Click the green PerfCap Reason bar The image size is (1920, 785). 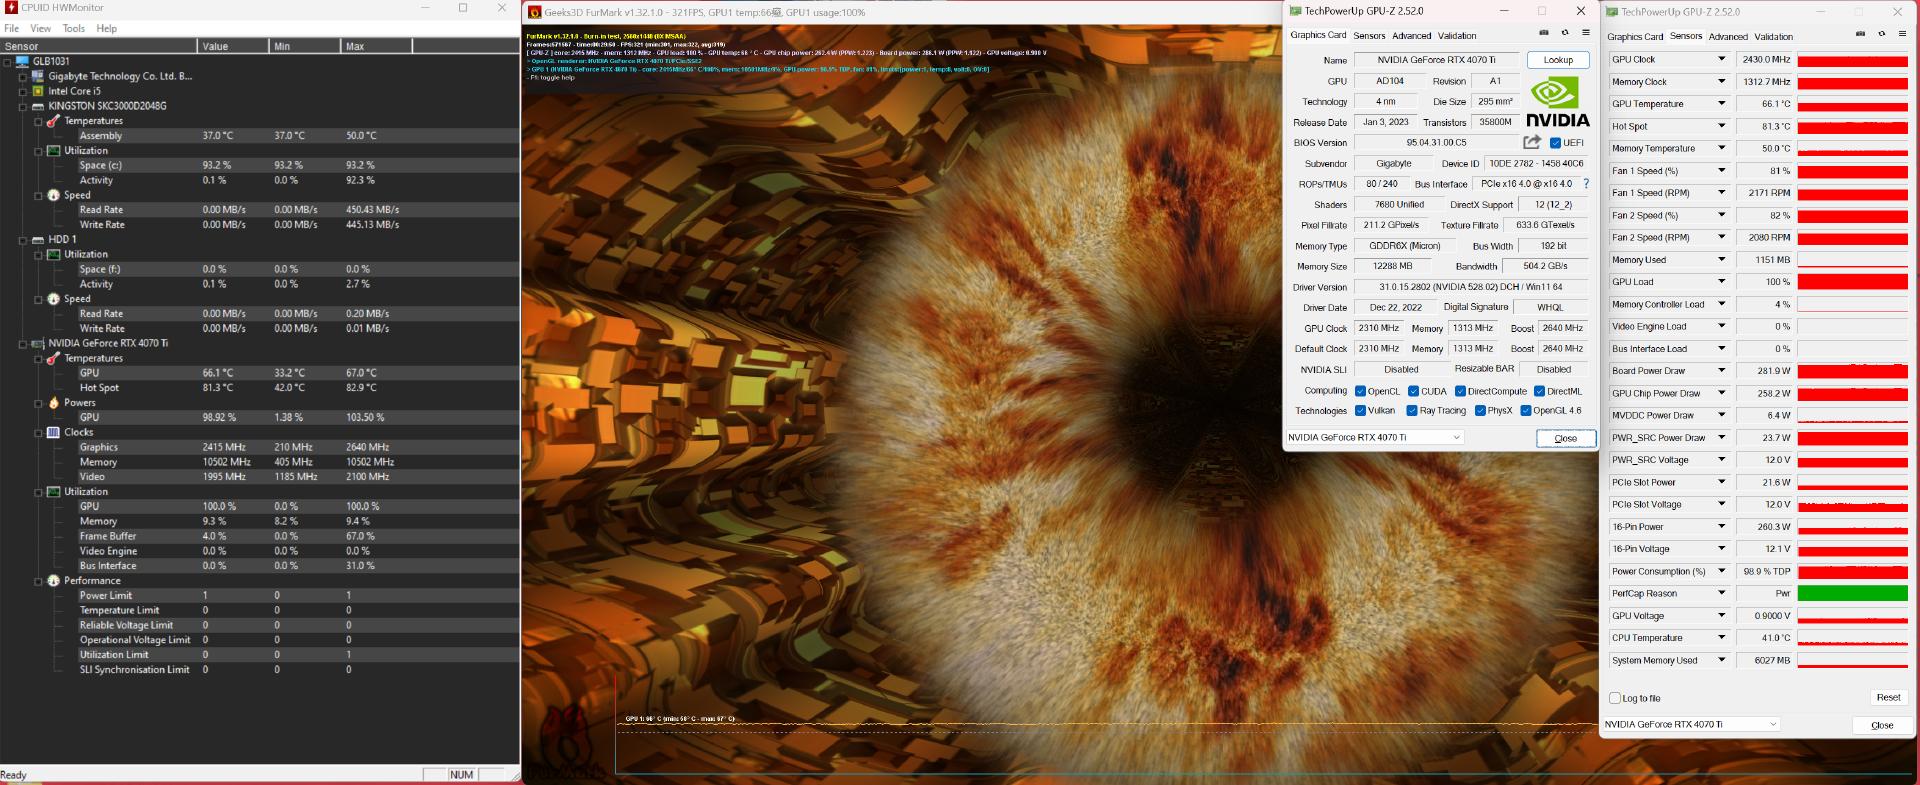click(x=1852, y=594)
